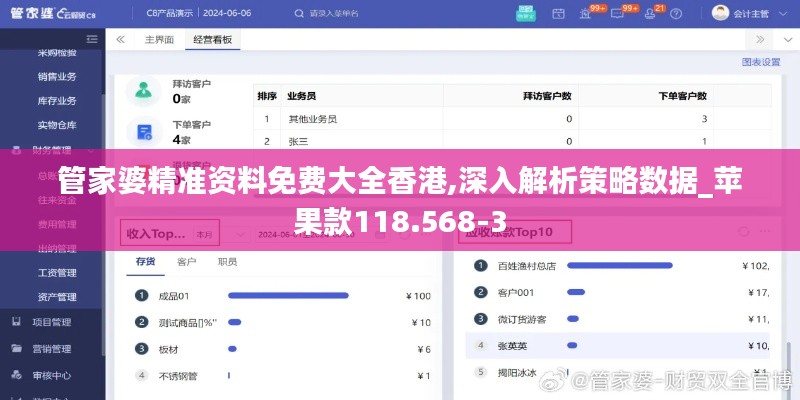Collapse the sidebar with the menu toggle icon

(92, 39)
